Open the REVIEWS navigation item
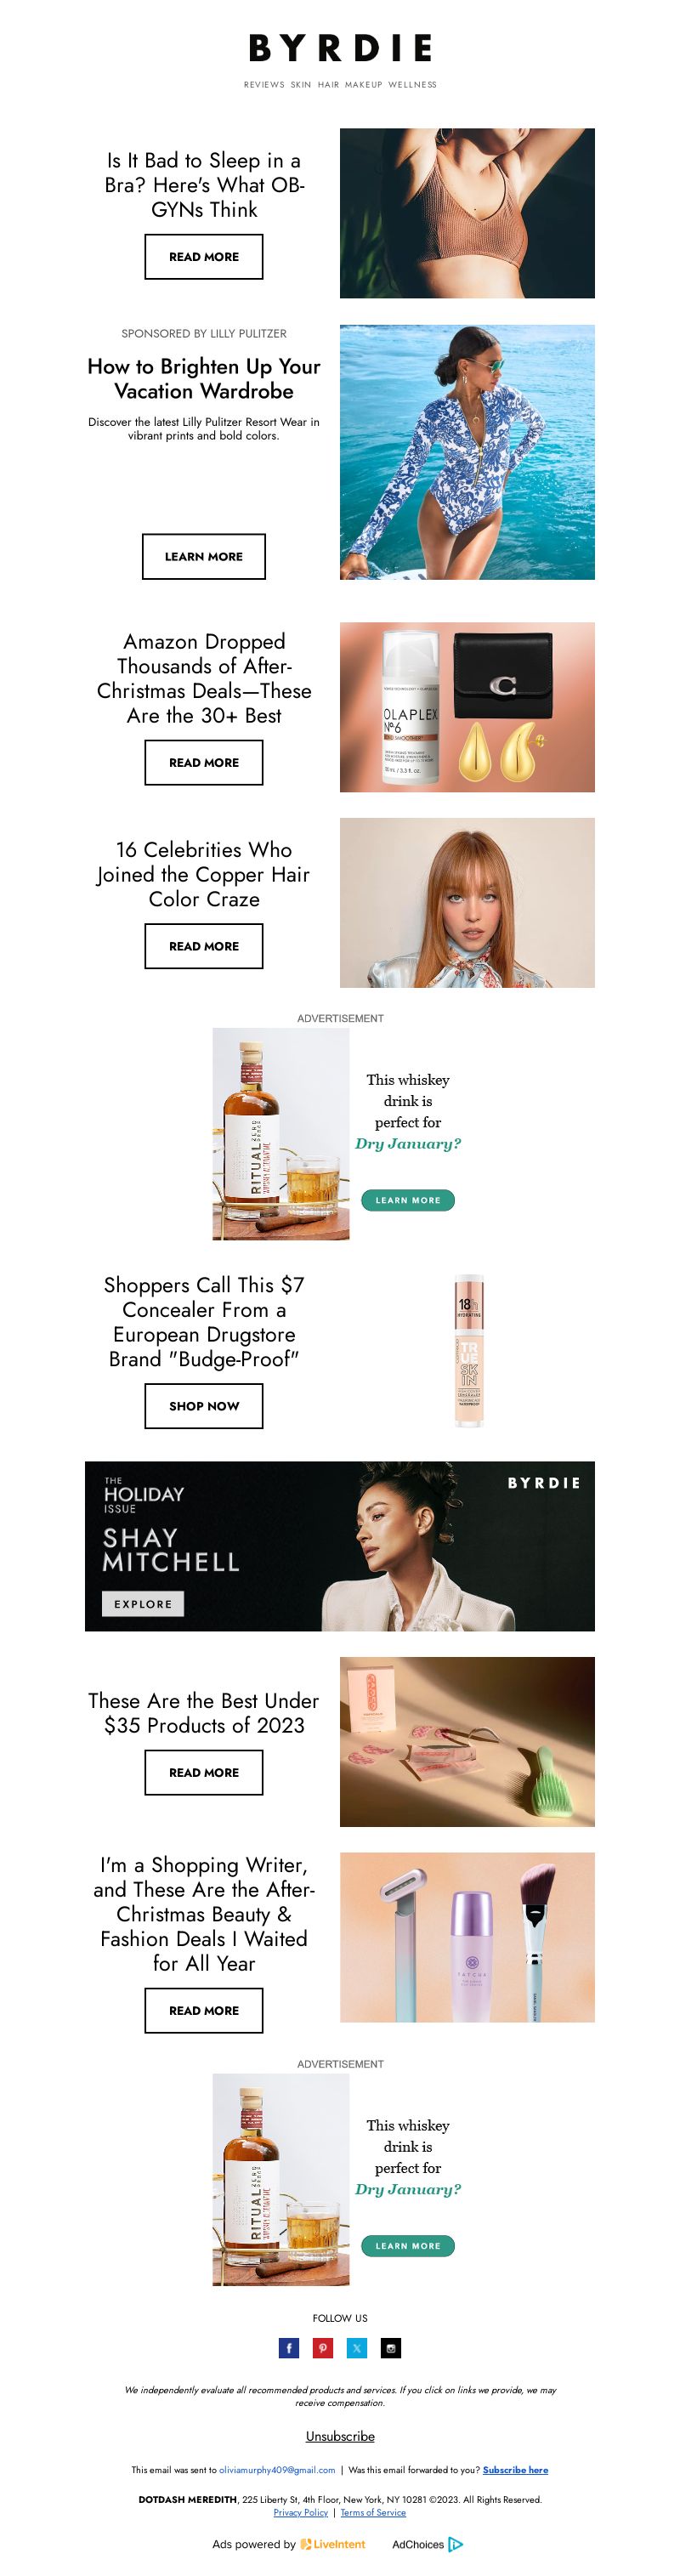Image resolution: width=680 pixels, height=2576 pixels. [264, 85]
